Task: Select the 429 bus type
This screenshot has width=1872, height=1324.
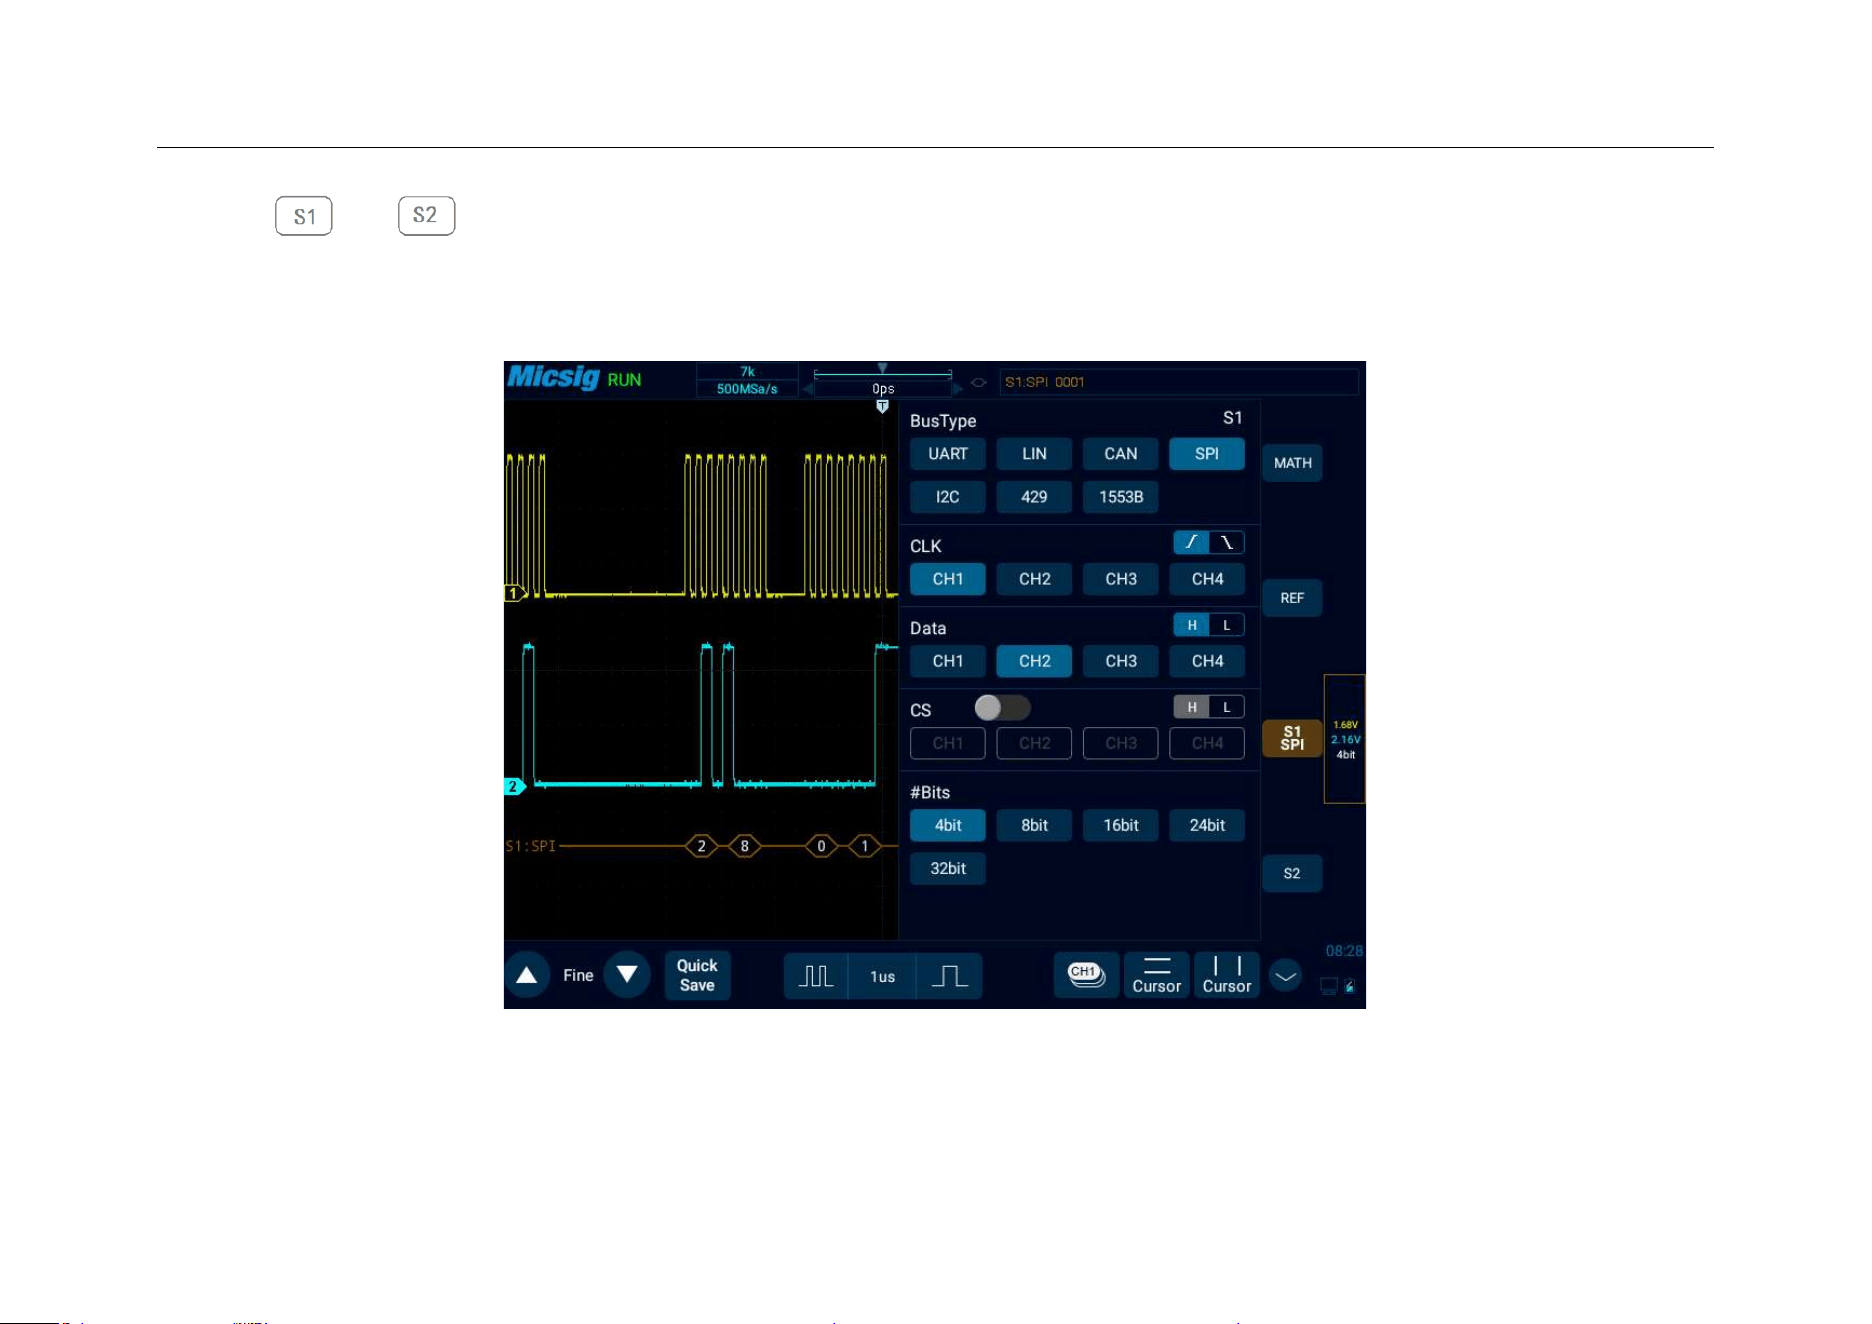Action: pos(1034,497)
